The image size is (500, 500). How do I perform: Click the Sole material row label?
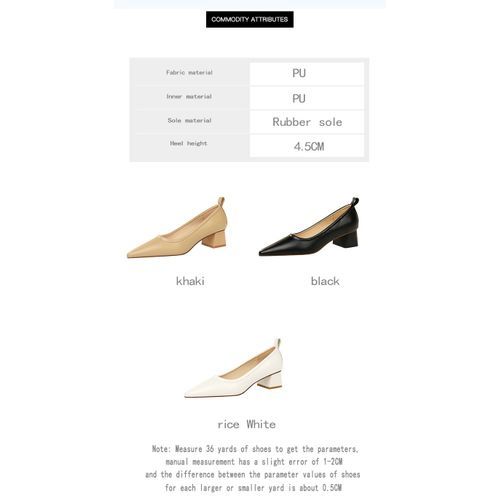point(189,120)
